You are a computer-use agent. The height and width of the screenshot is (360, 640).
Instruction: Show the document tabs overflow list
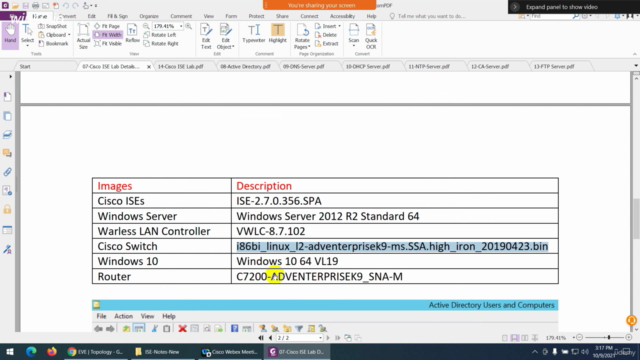coord(636,66)
